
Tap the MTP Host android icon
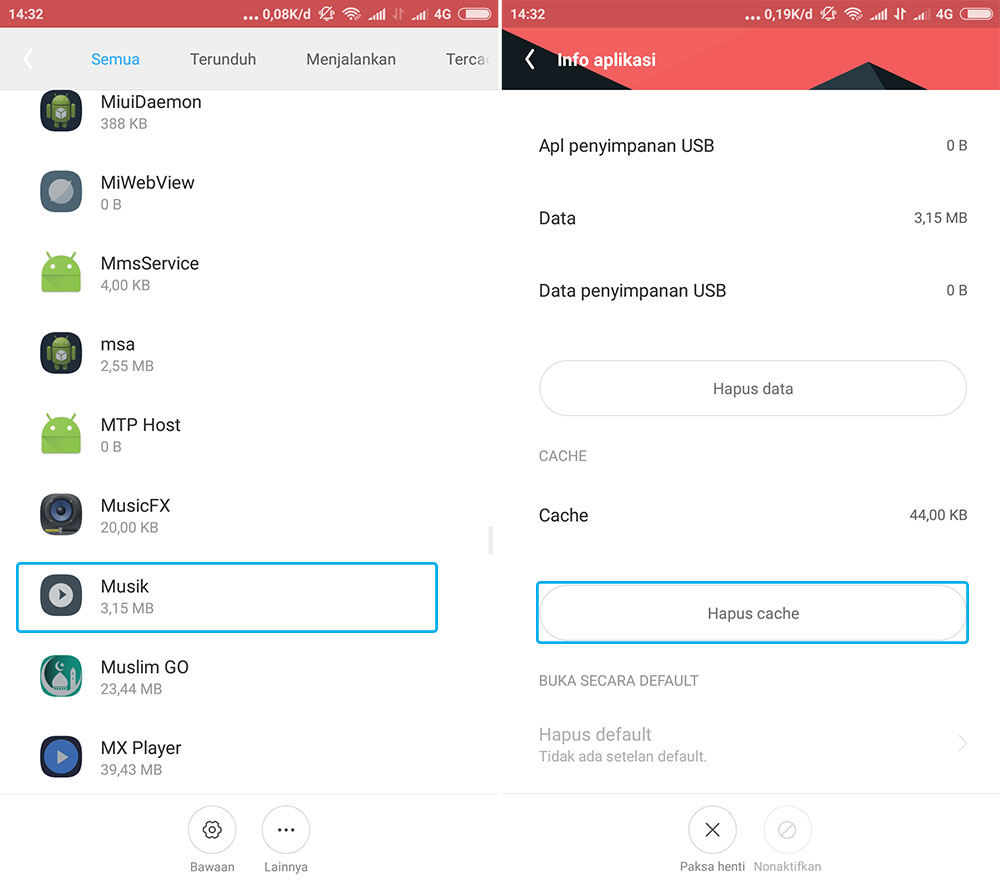[61, 434]
